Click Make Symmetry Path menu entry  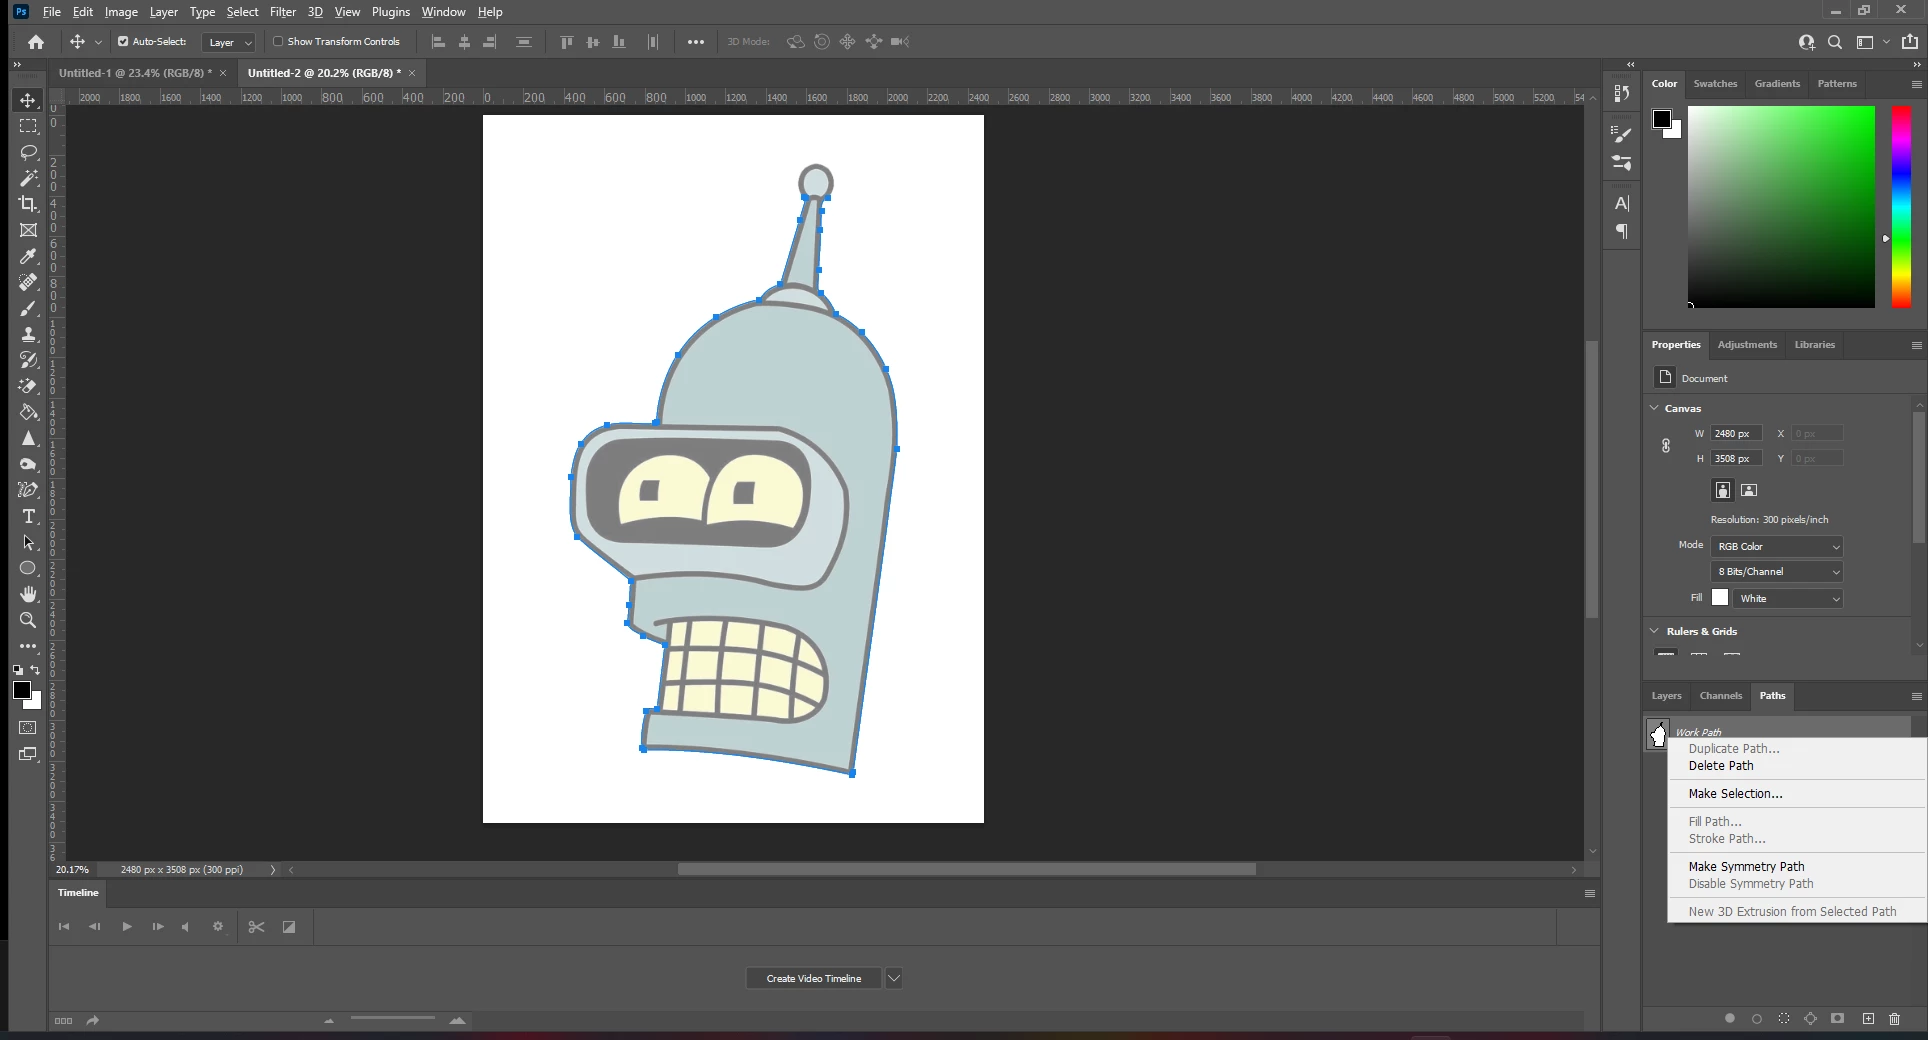pyautogui.click(x=1746, y=867)
